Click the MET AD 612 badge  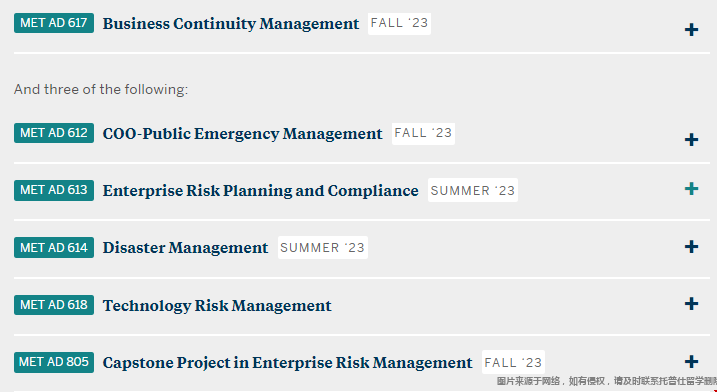(x=54, y=133)
